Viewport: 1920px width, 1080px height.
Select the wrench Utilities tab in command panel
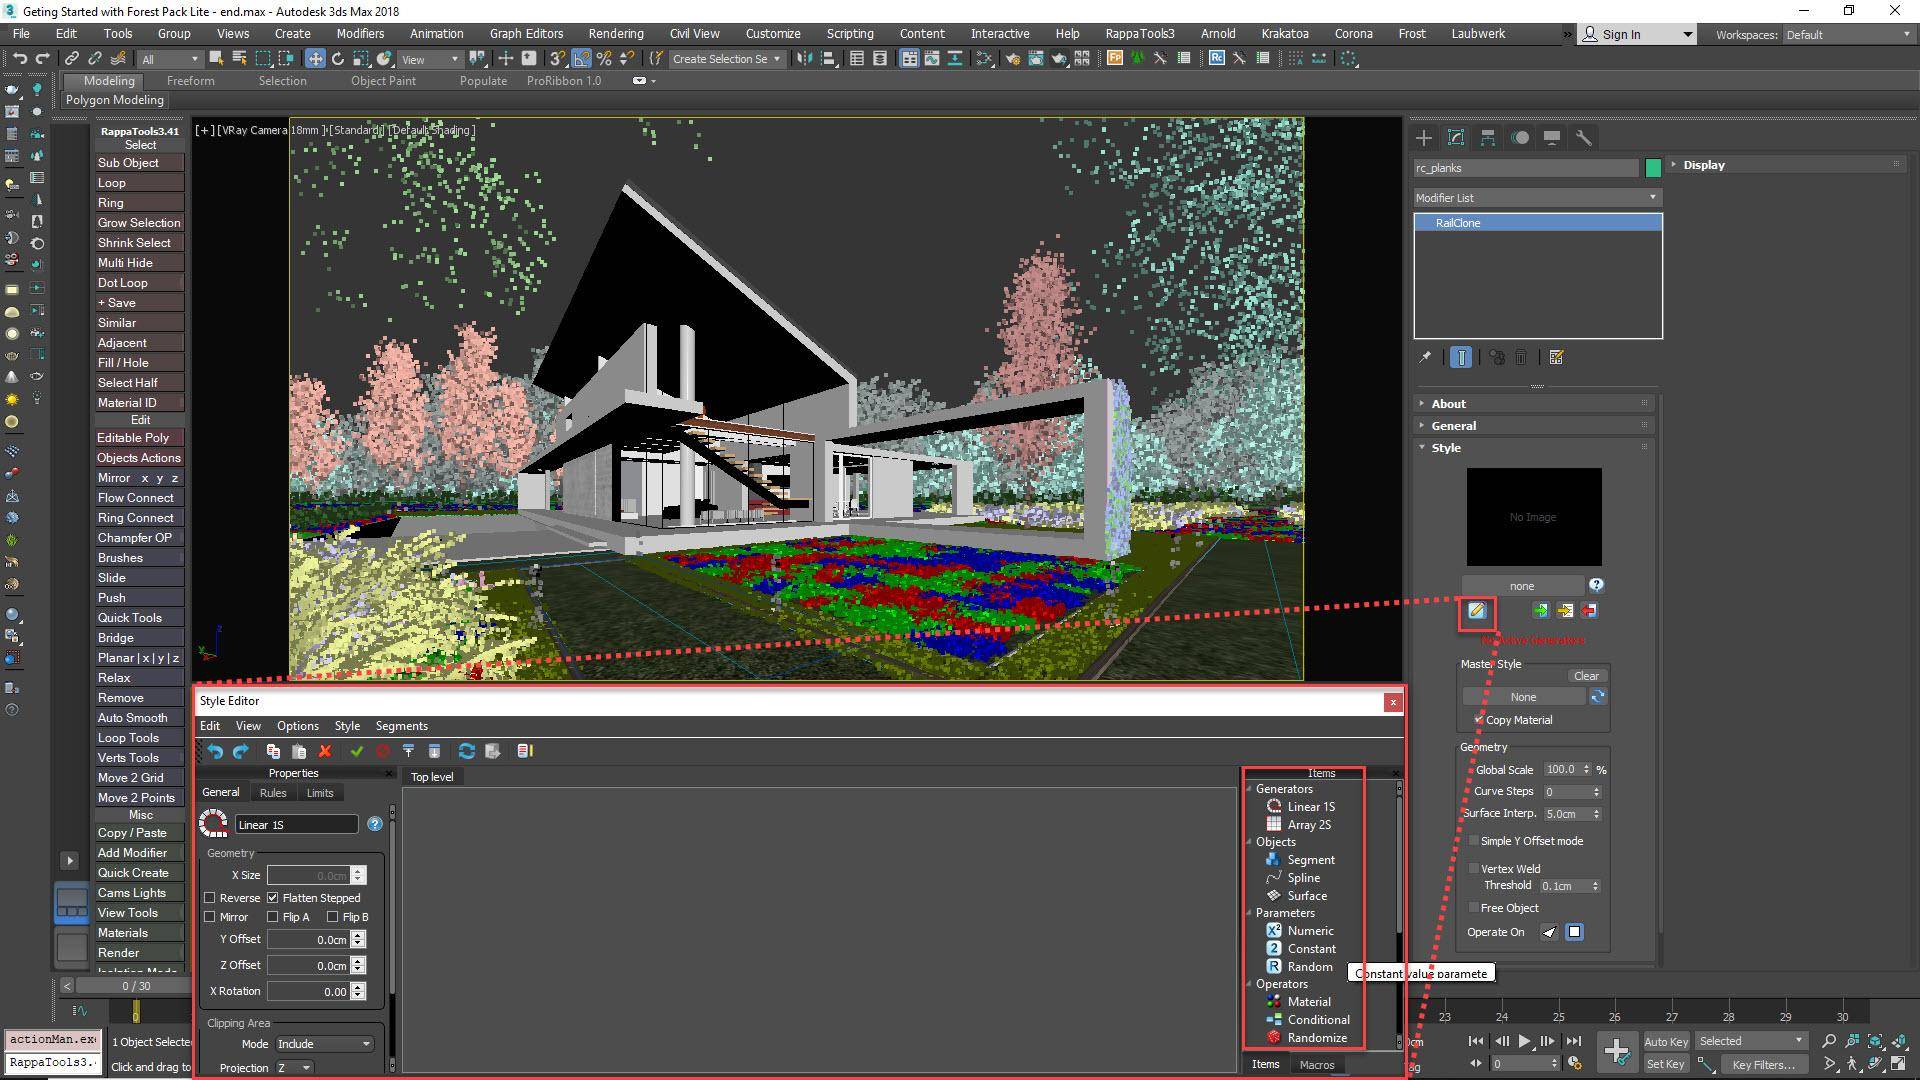pyautogui.click(x=1585, y=138)
